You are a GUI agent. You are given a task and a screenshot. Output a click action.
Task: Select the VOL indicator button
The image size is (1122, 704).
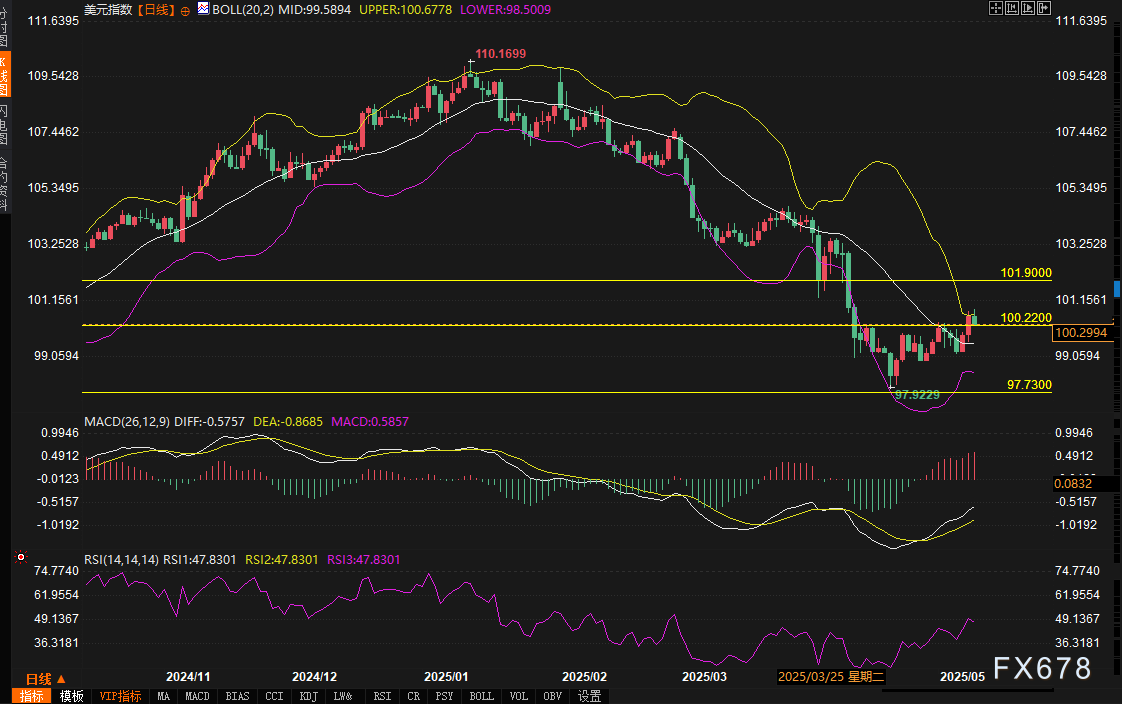click(x=519, y=696)
